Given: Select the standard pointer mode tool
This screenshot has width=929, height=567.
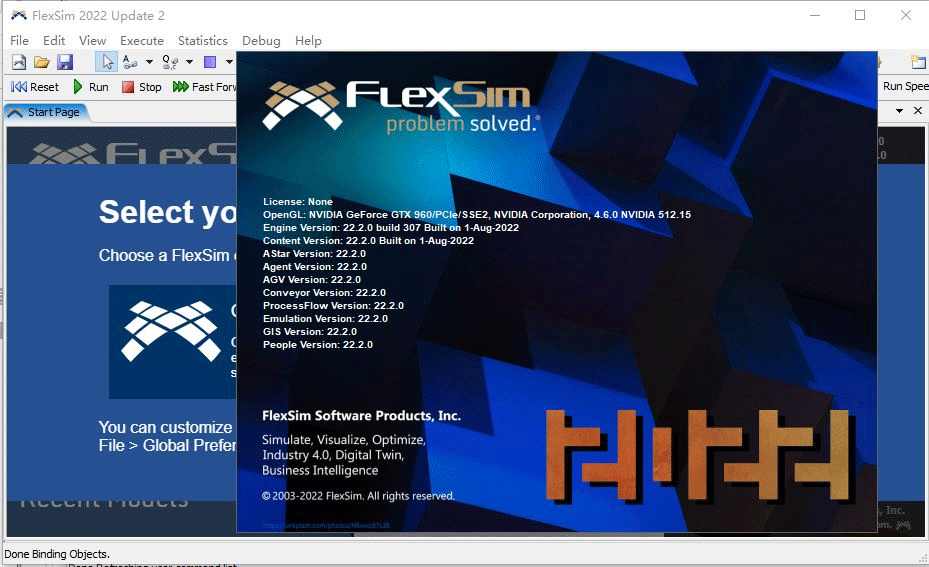Looking at the screenshot, I should pyautogui.click(x=107, y=62).
